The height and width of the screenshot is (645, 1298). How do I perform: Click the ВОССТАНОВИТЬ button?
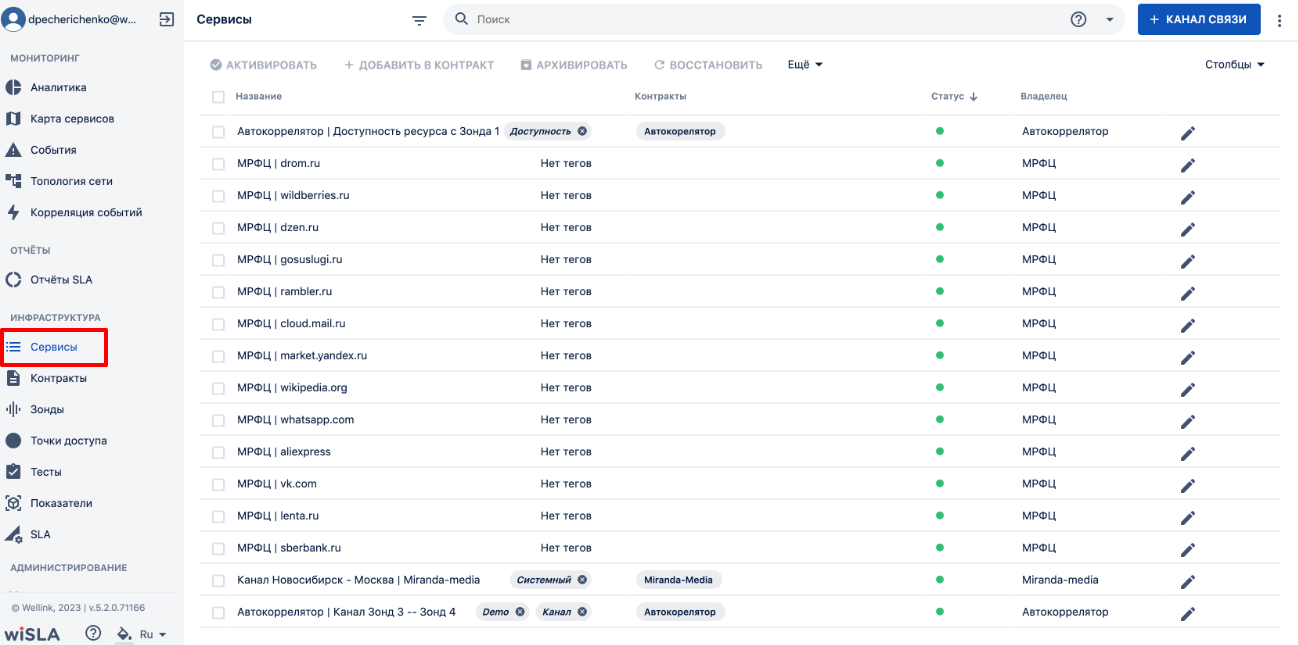tap(708, 65)
